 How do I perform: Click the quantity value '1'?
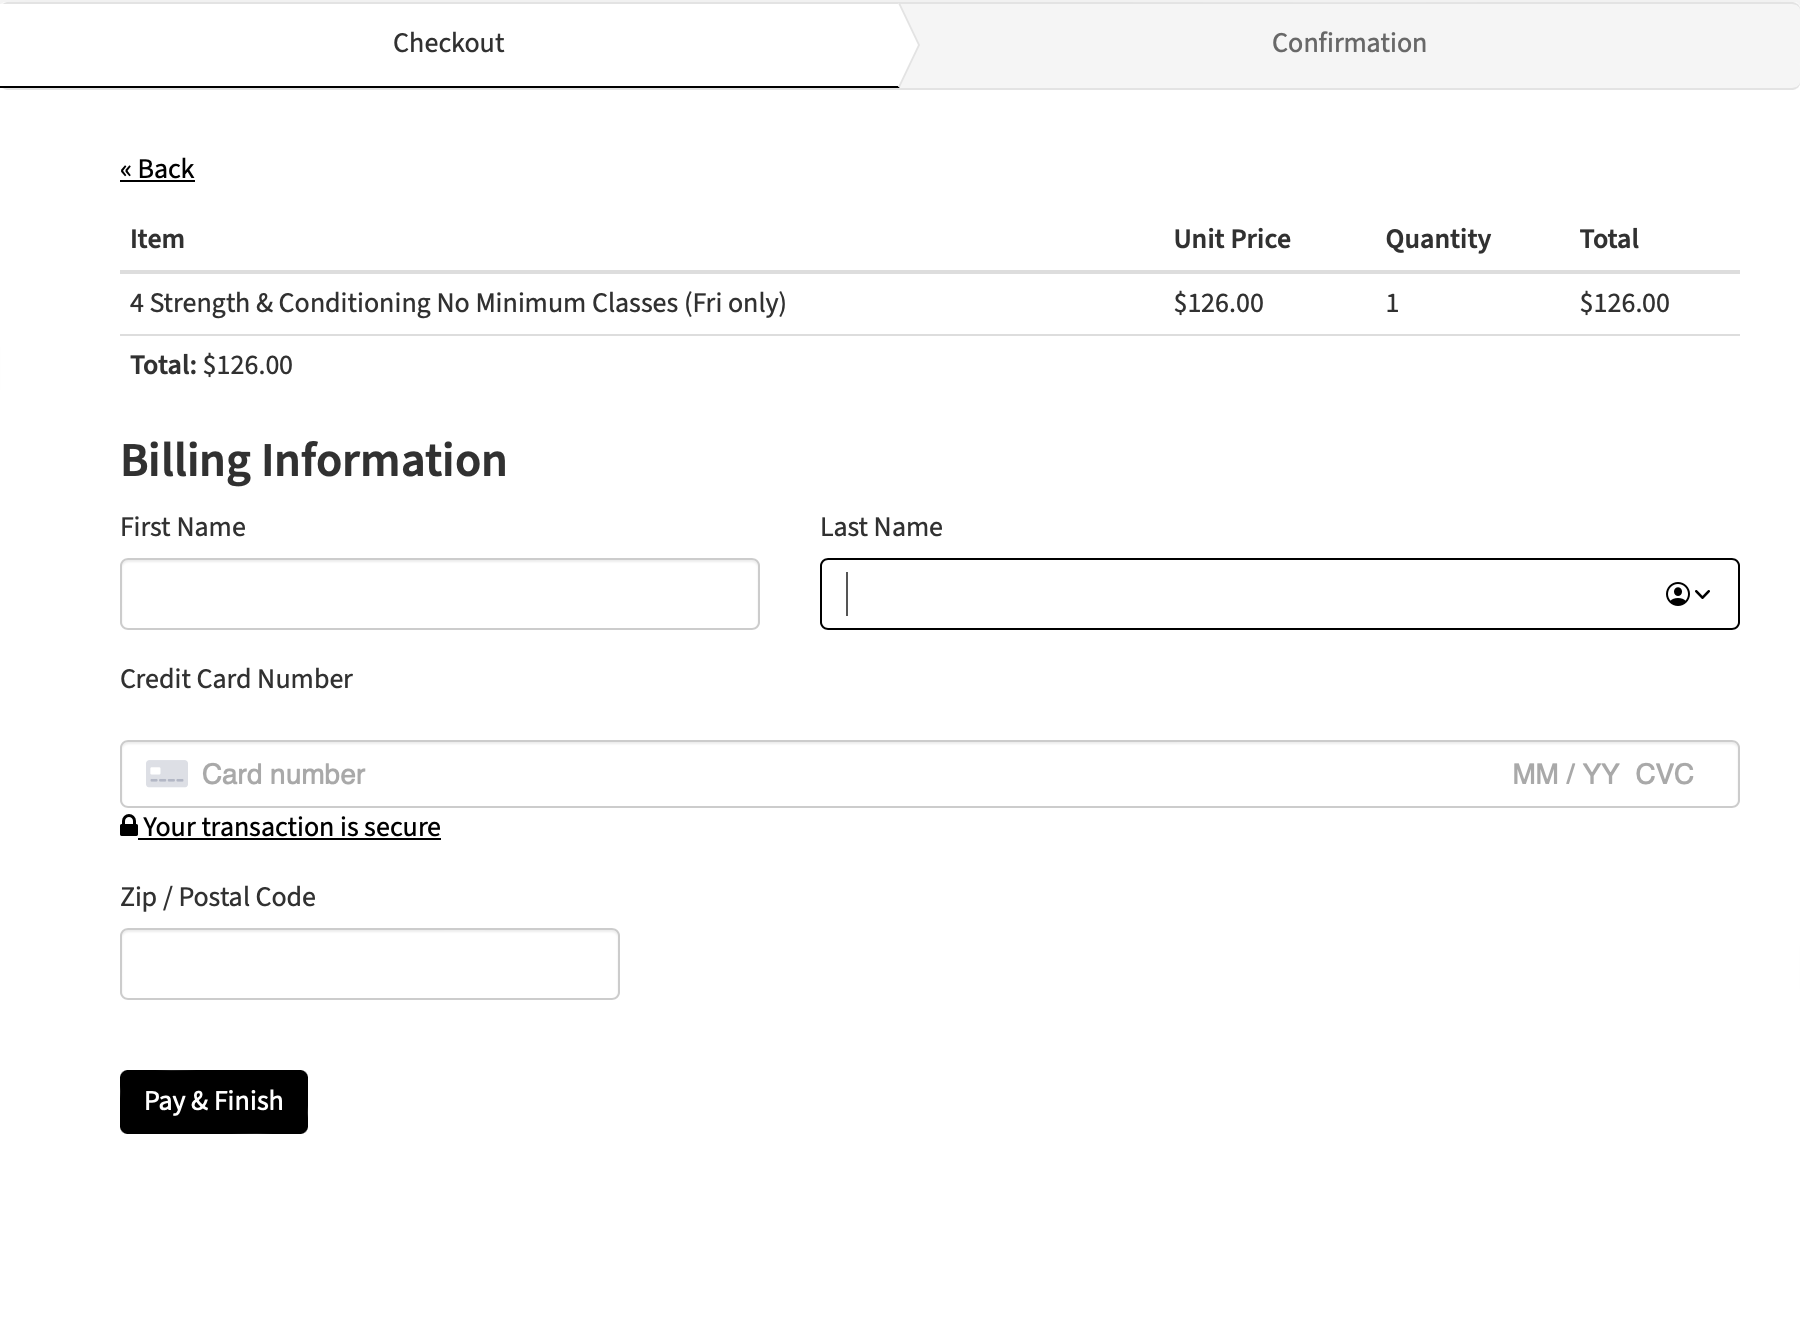pos(1392,303)
